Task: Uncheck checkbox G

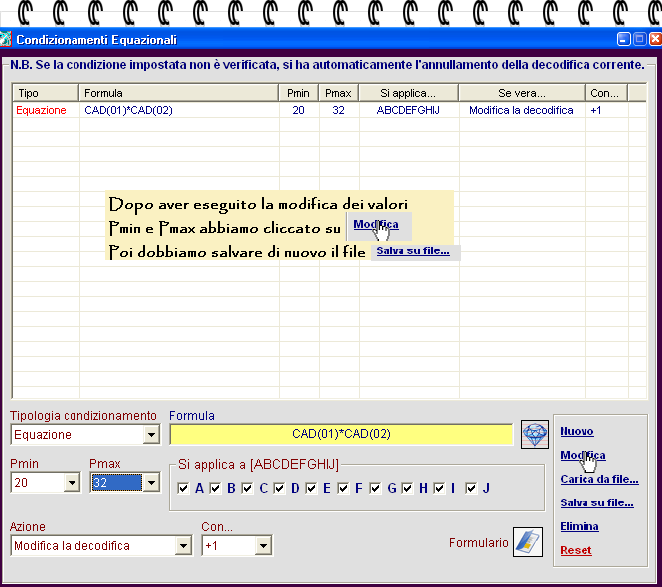Action: click(x=375, y=489)
